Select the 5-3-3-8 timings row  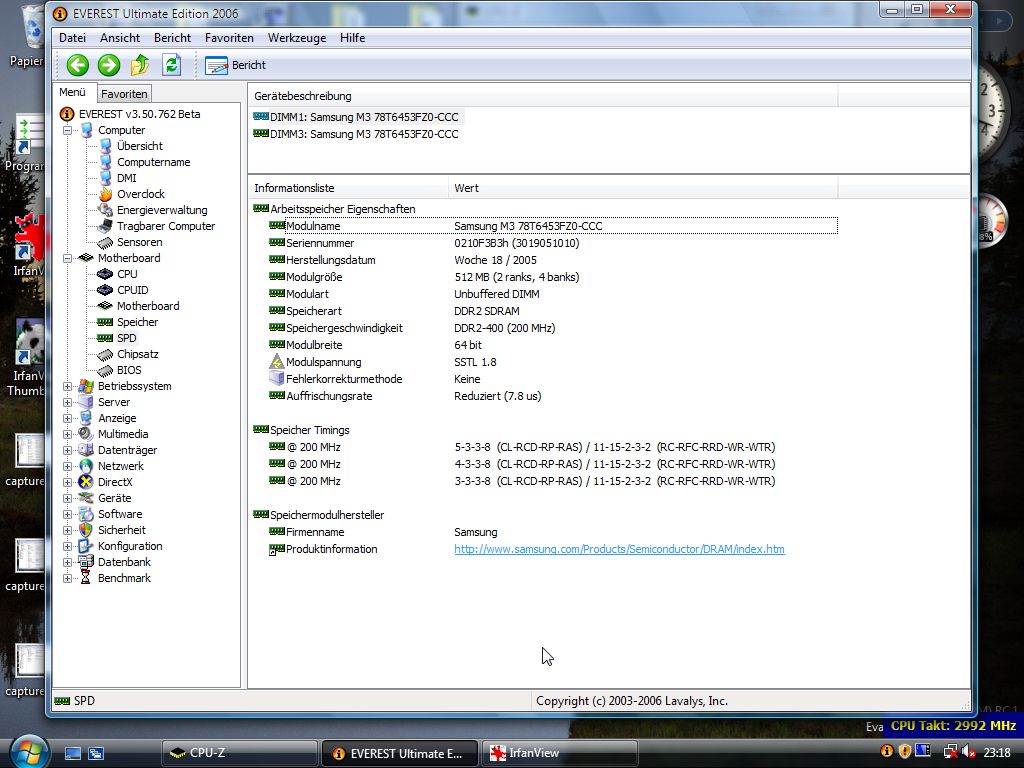pyautogui.click(x=552, y=447)
